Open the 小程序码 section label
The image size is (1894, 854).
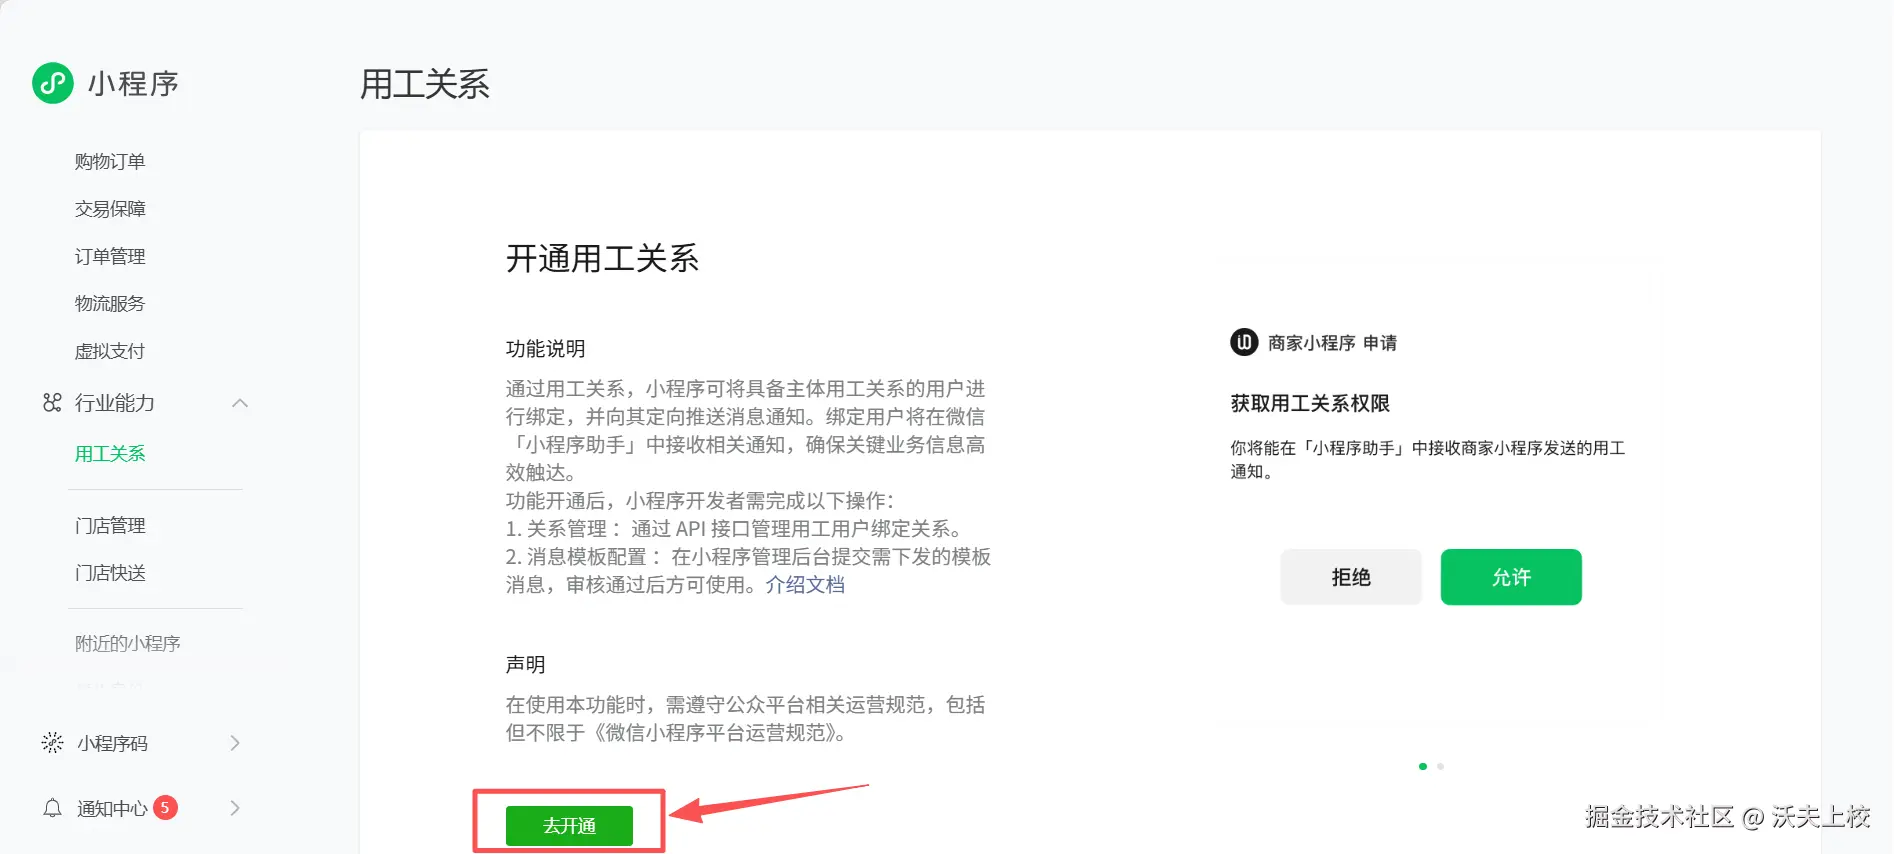[x=112, y=743]
